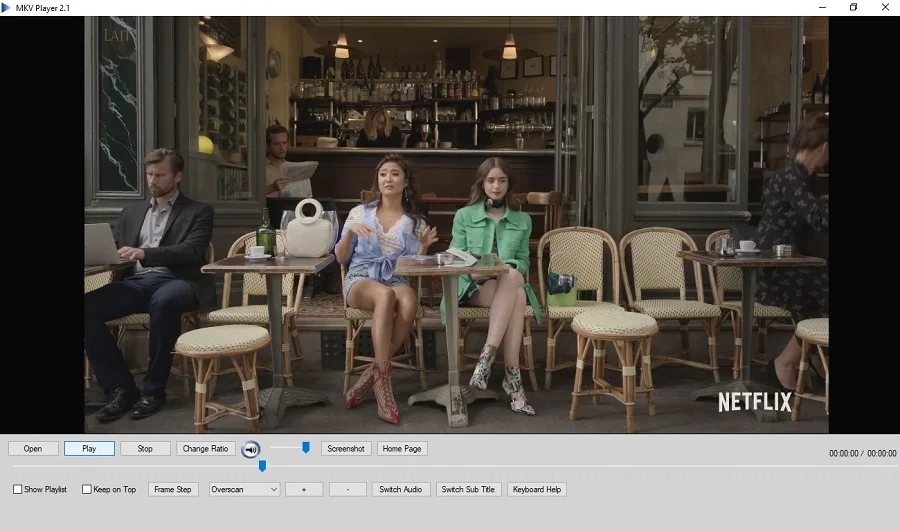
Task: Start playback with the Play button
Action: point(89,449)
